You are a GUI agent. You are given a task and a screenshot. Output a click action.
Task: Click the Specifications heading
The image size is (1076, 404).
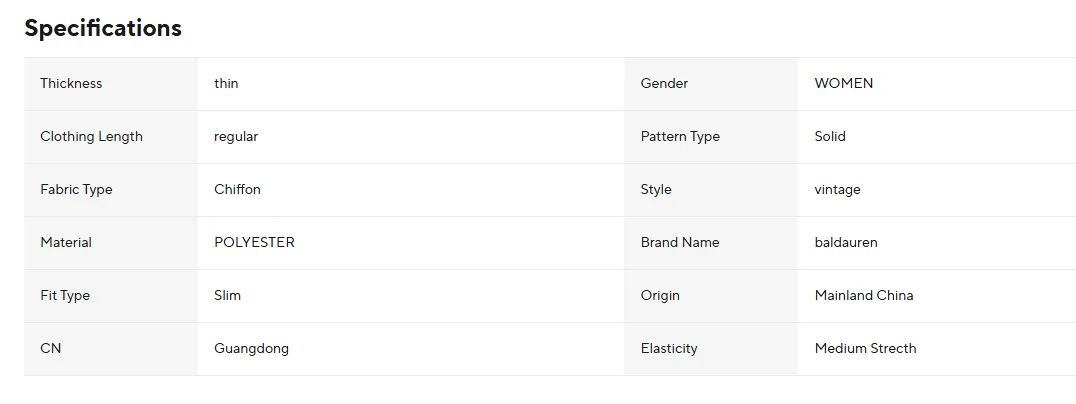[x=103, y=28]
